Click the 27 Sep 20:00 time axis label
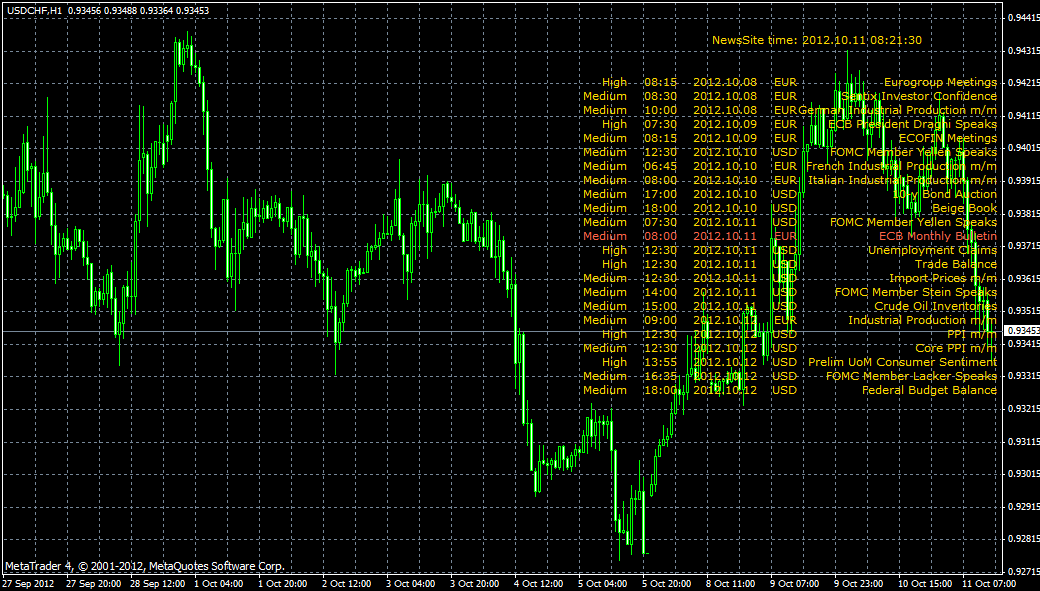The image size is (1040, 591). tap(94, 584)
